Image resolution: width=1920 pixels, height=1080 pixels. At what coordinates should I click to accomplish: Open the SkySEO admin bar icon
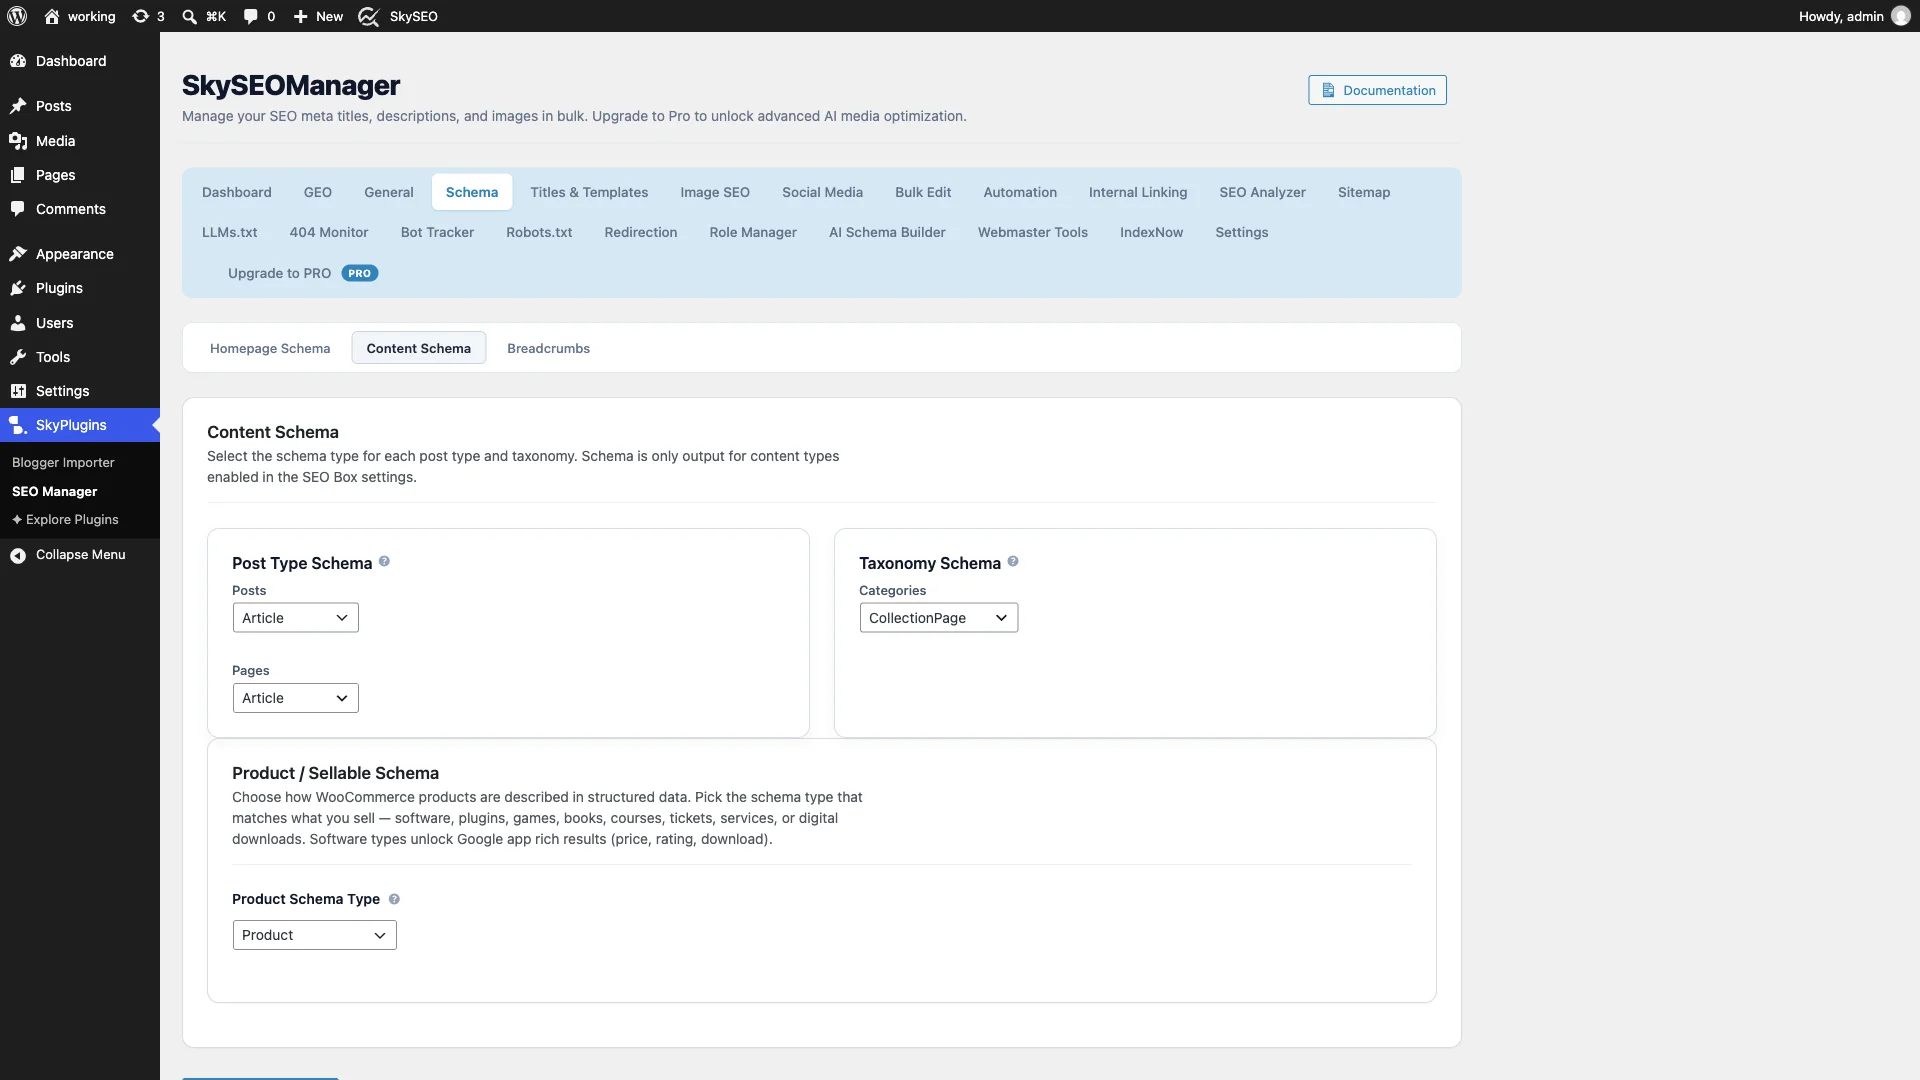coord(369,16)
